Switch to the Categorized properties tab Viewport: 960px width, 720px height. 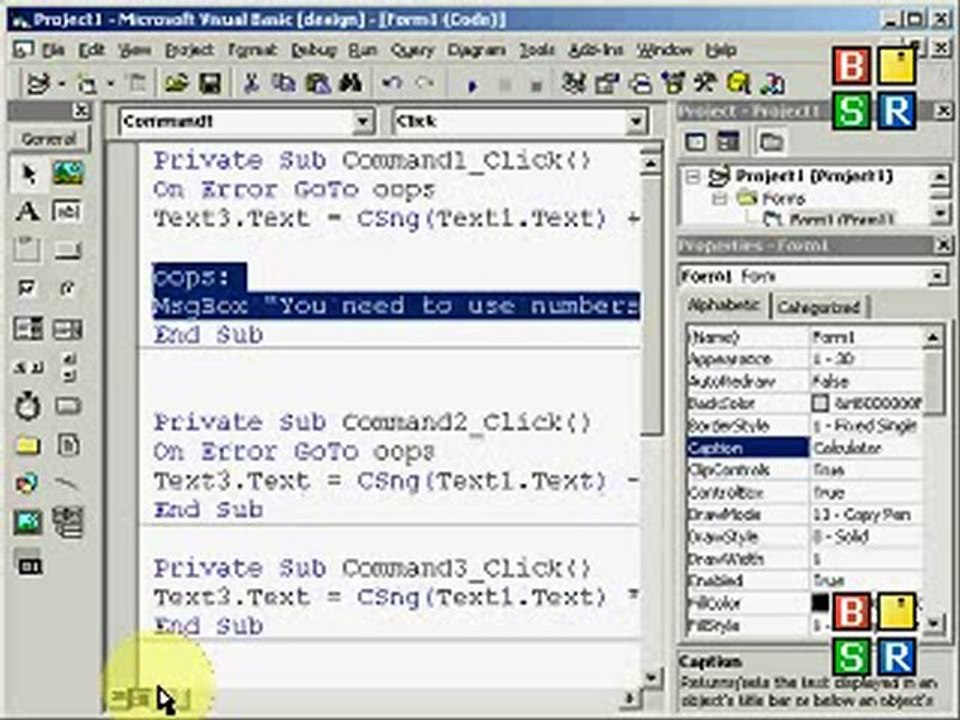point(819,306)
